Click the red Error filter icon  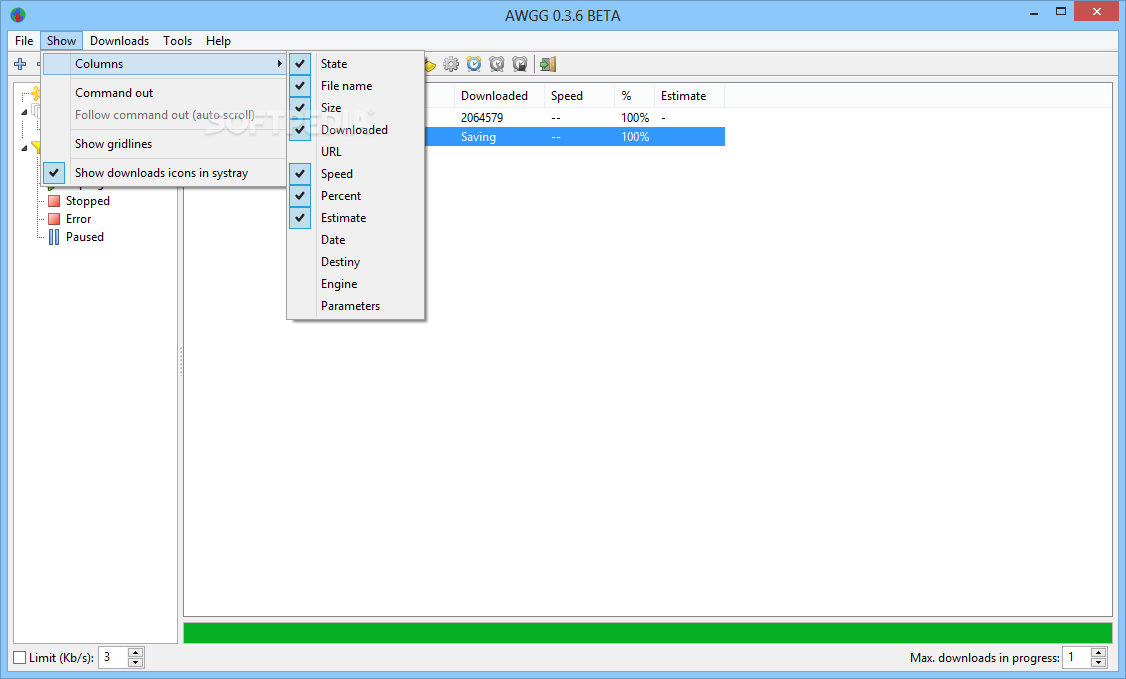(54, 219)
